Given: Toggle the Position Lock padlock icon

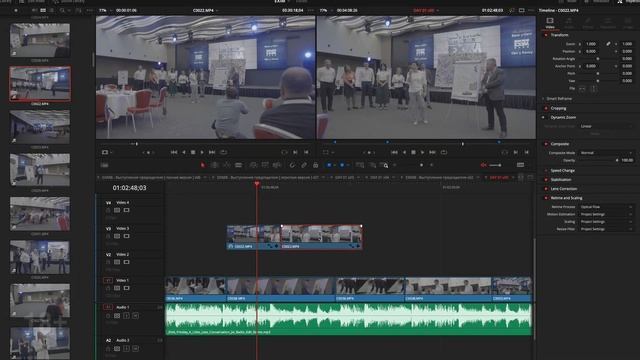Looking at the screenshot, I should (316, 165).
